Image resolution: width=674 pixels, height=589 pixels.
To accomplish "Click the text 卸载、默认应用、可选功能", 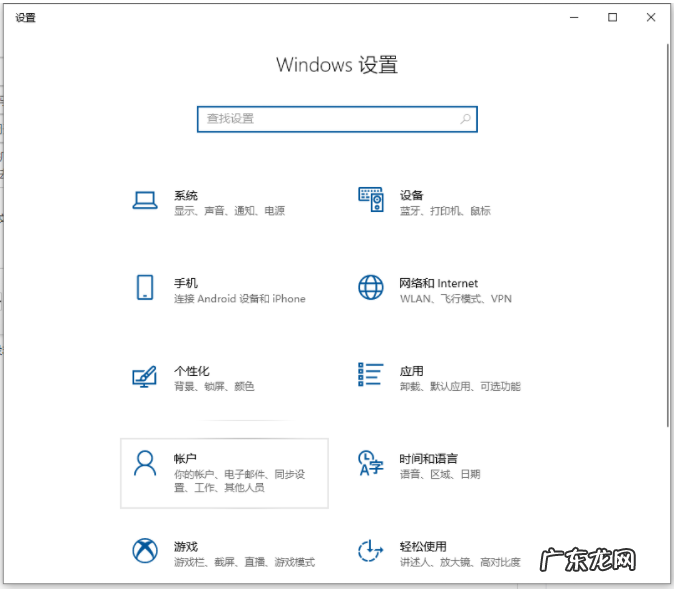I will [x=460, y=386].
